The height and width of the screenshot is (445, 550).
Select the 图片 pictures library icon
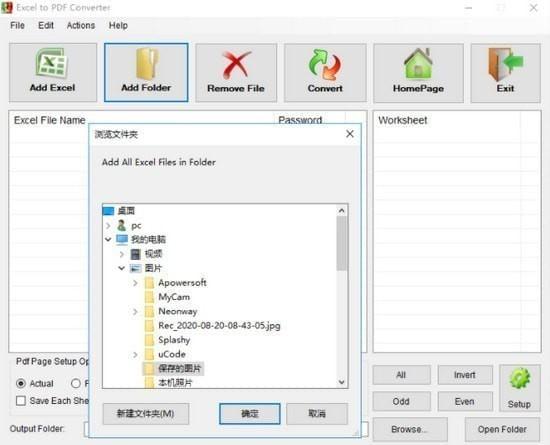pos(135,269)
